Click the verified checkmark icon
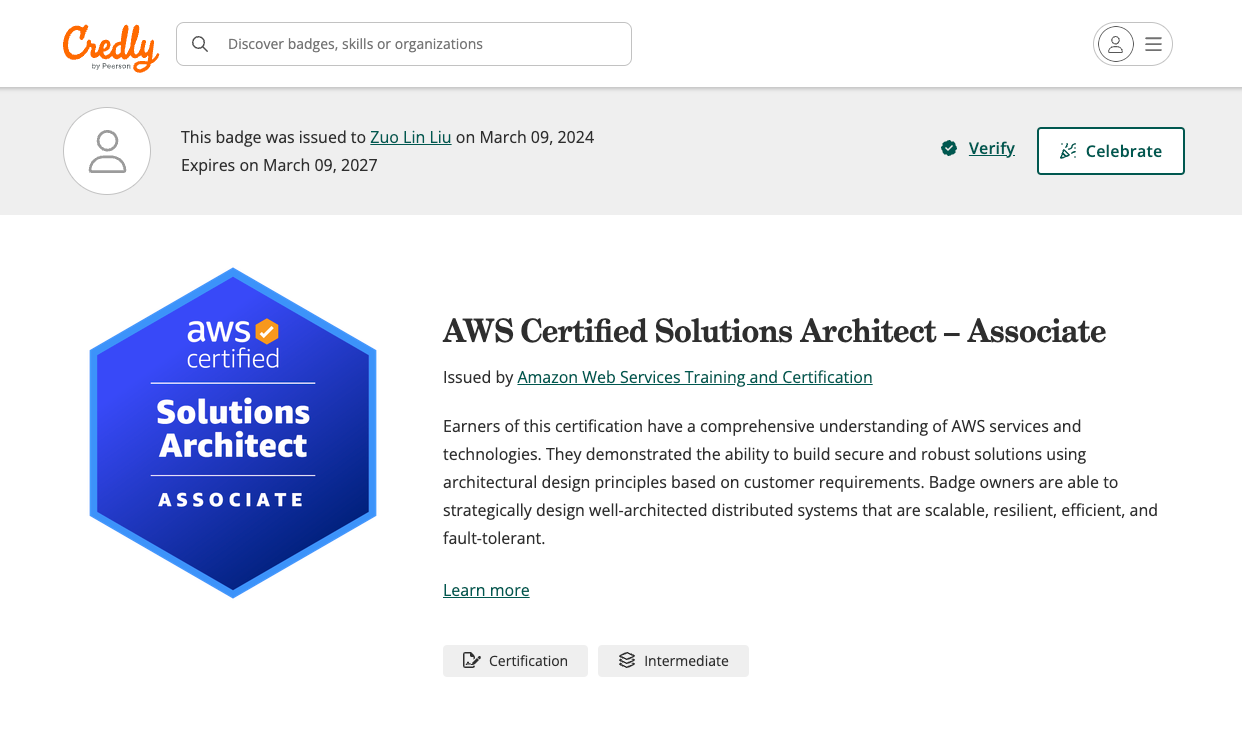The height and width of the screenshot is (731, 1242). [x=949, y=148]
